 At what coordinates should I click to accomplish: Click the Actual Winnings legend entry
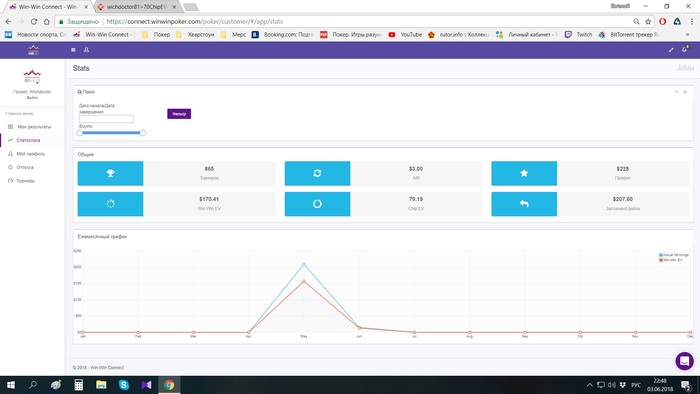pos(674,255)
